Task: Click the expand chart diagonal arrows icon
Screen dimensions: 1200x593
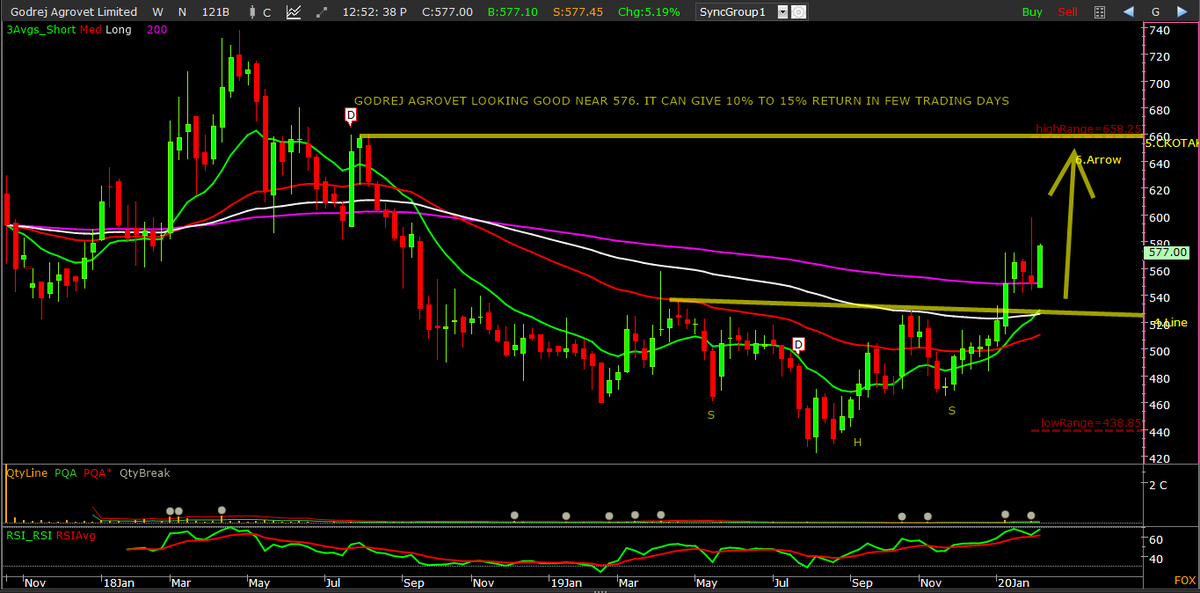Action: click(322, 12)
